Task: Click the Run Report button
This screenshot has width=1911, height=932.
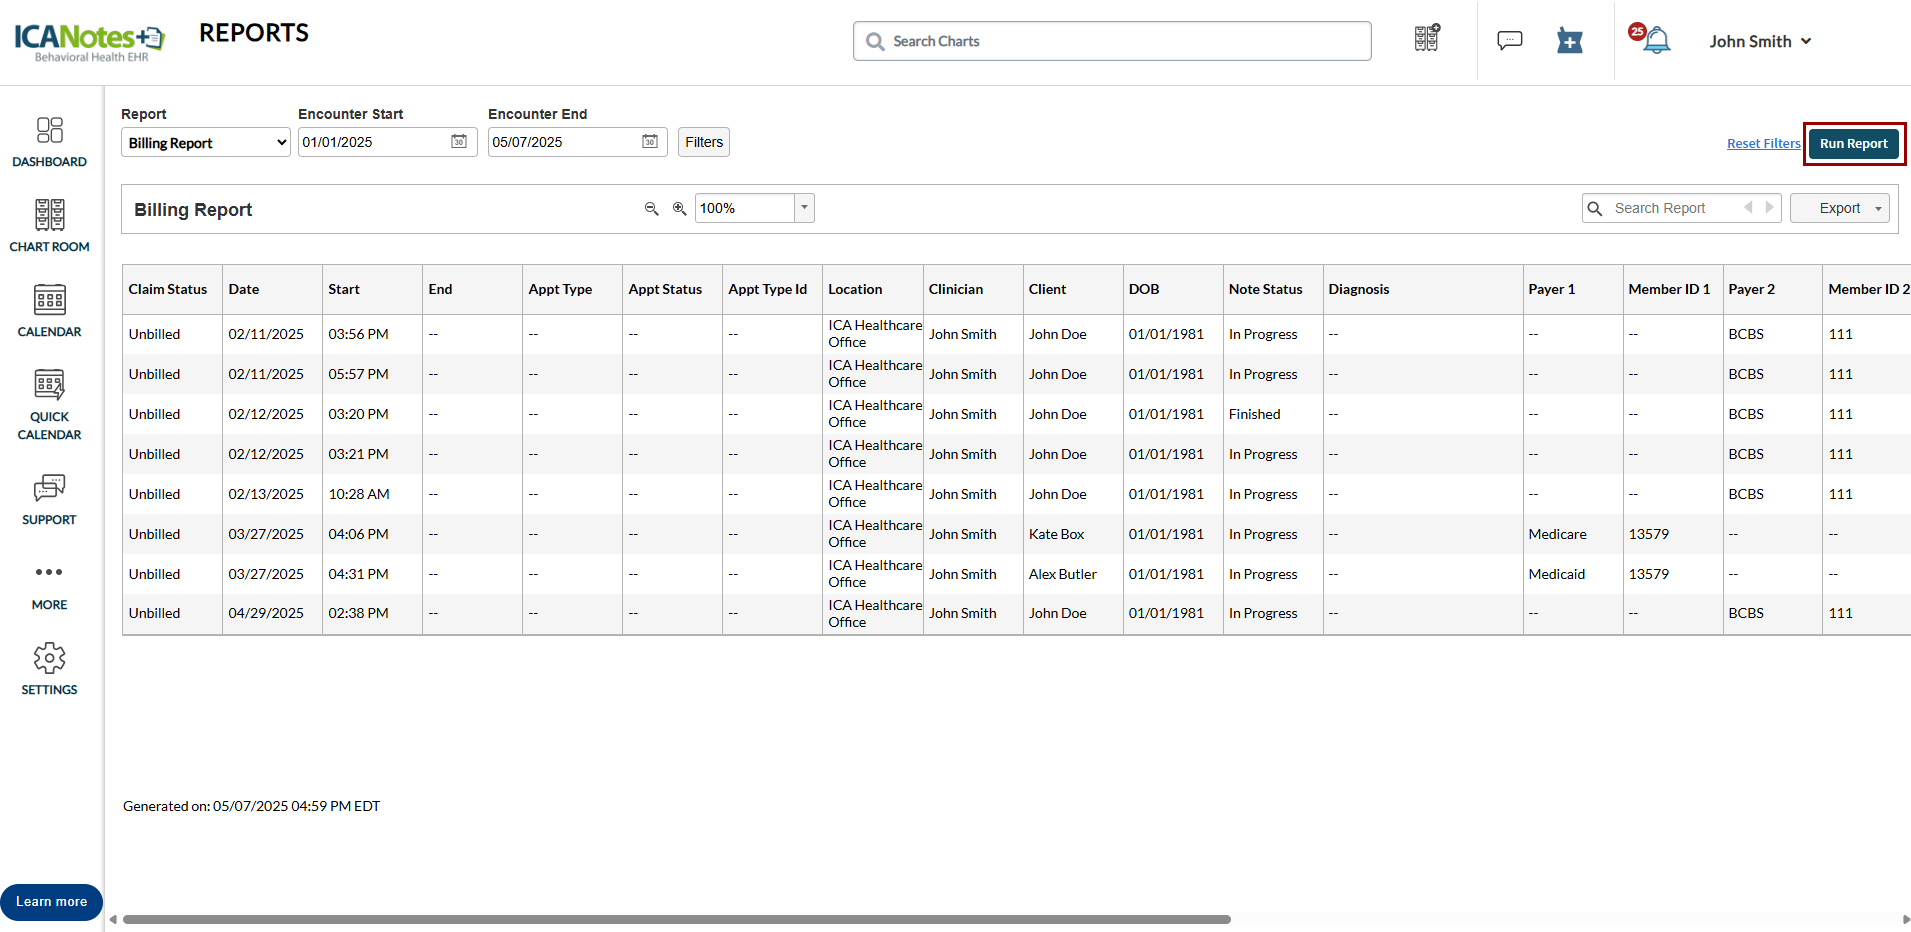Action: [x=1854, y=143]
